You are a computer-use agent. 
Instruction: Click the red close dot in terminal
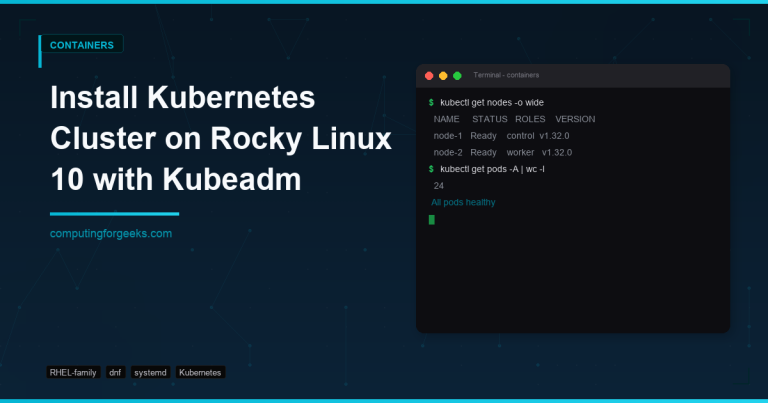pos(429,76)
